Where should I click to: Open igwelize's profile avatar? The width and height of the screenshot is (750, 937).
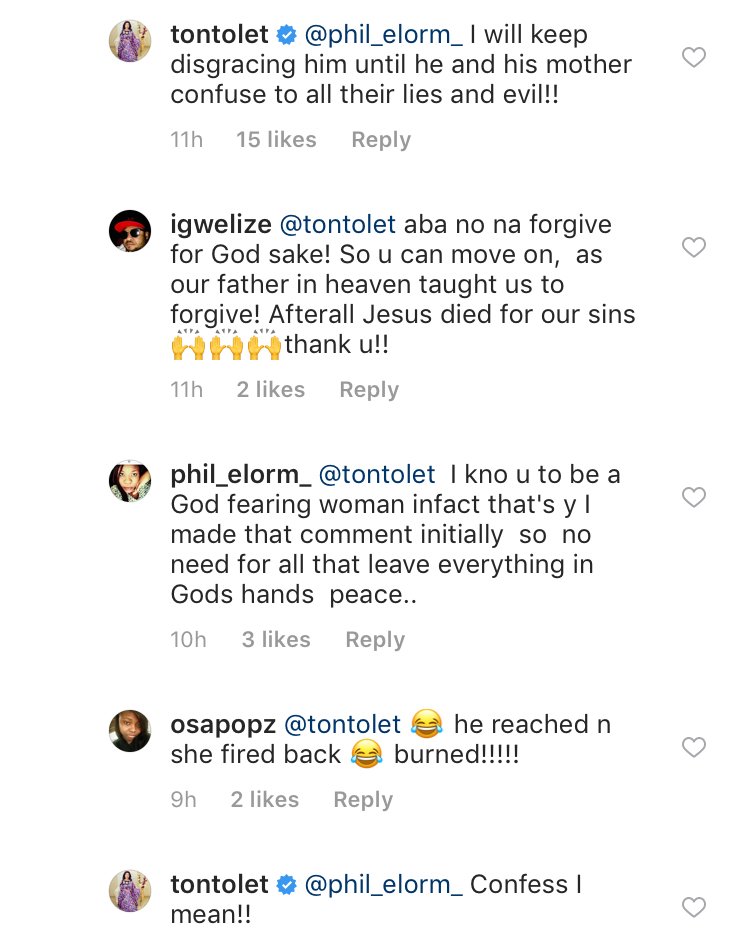coord(130,231)
